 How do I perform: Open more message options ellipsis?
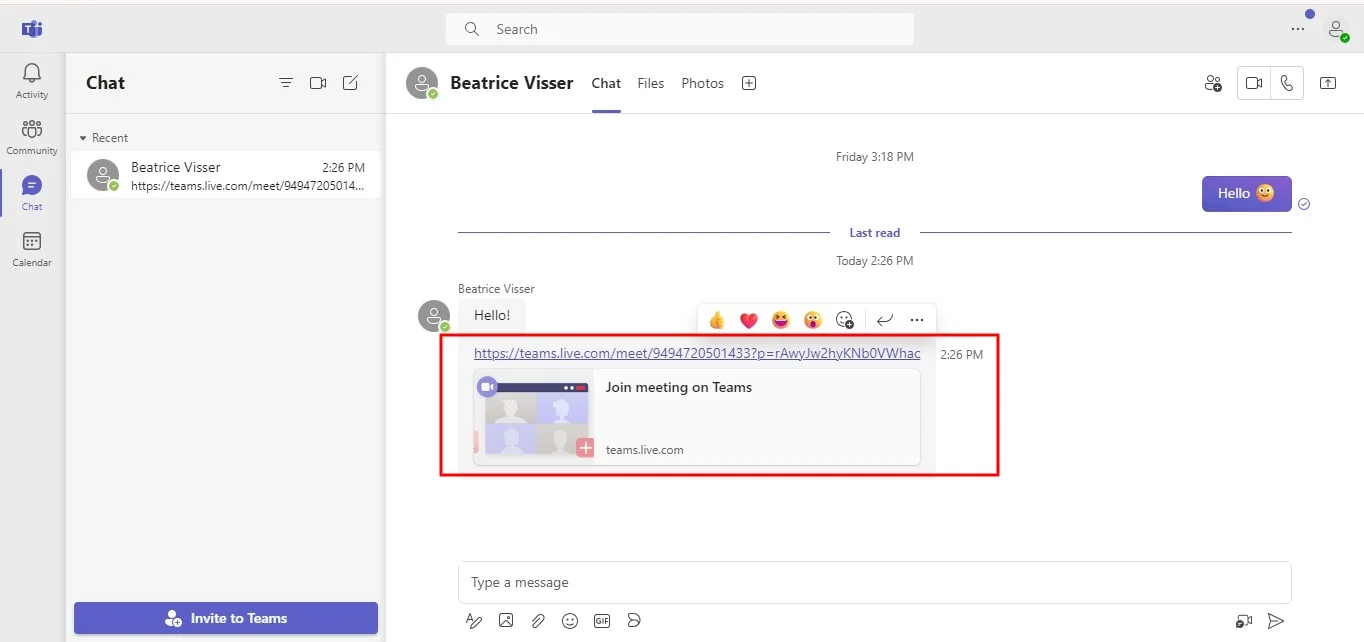click(x=917, y=320)
